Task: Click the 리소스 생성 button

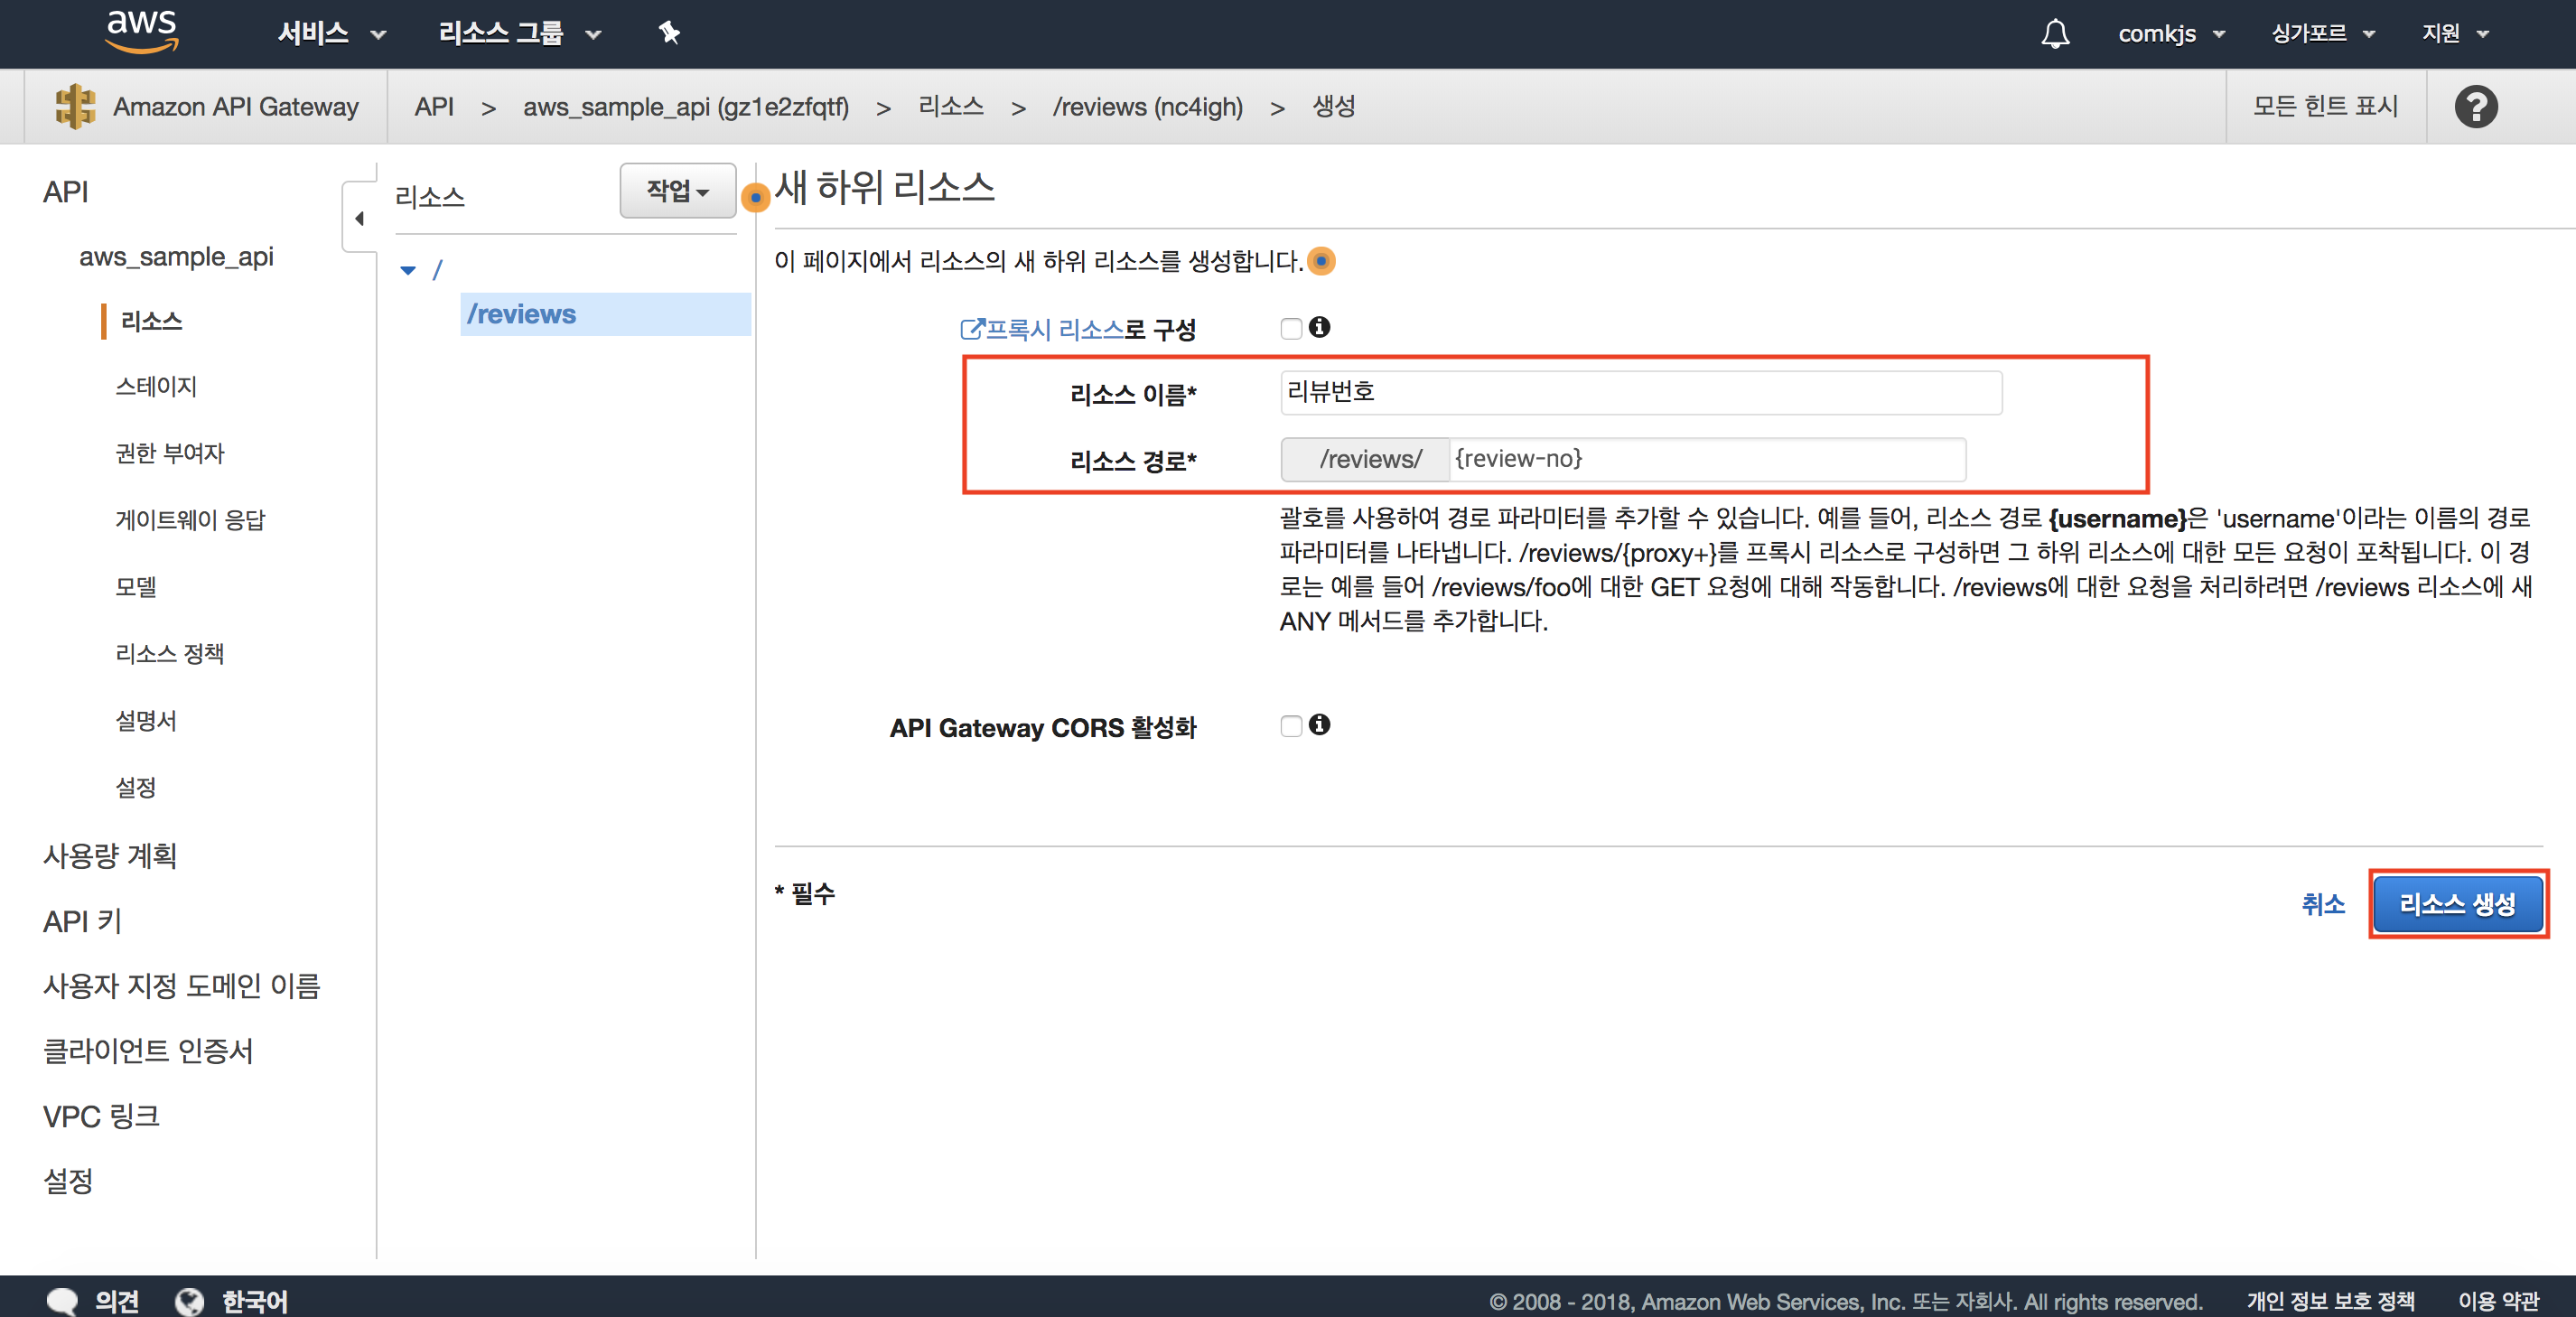Action: point(2457,904)
